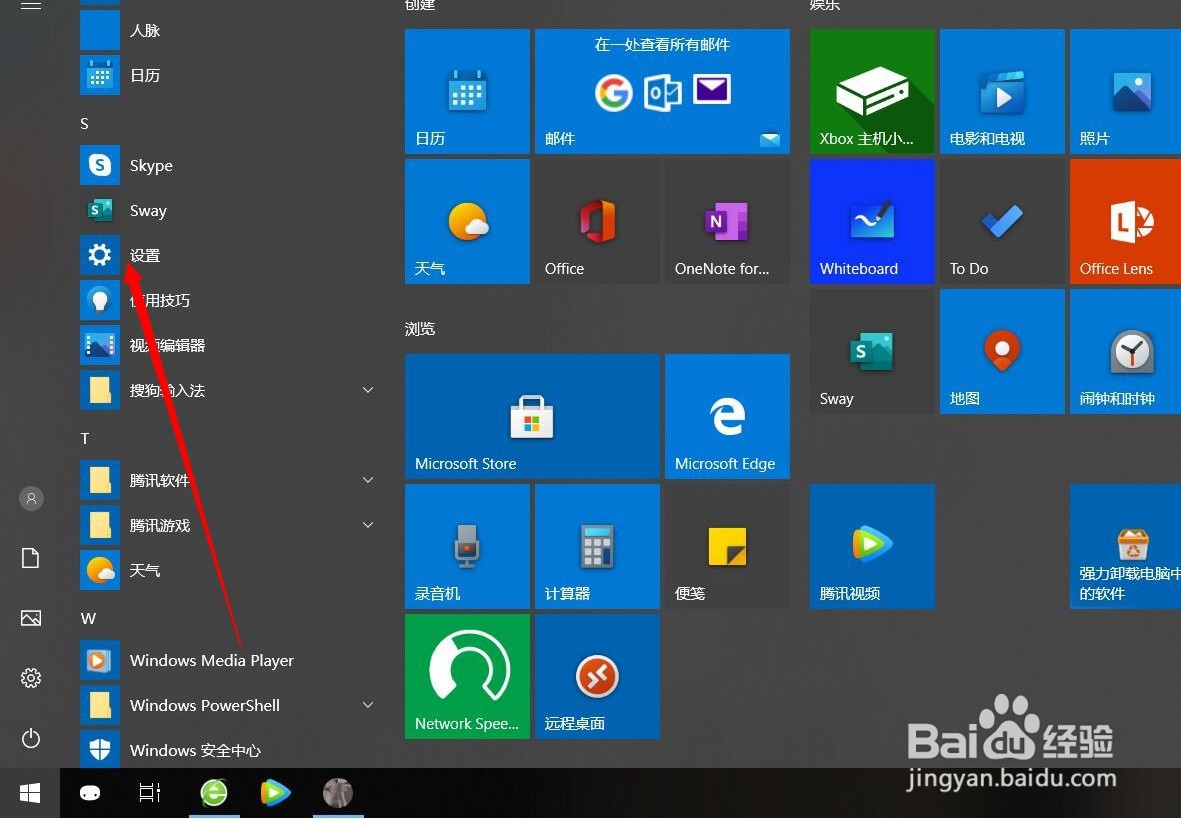The height and width of the screenshot is (819, 1181).
Task: Open the round avatar app on taskbar
Action: 338,793
